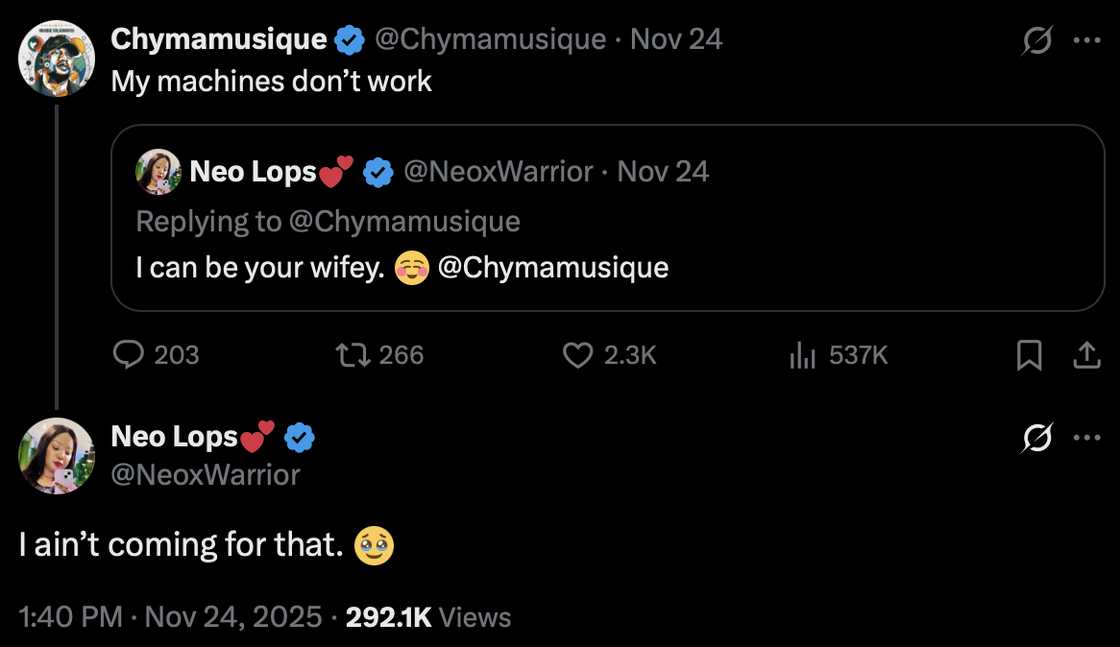Screen dimensions: 1120x647
Task: Click the Grok icon on Chymamusique tweet
Action: 1037,41
